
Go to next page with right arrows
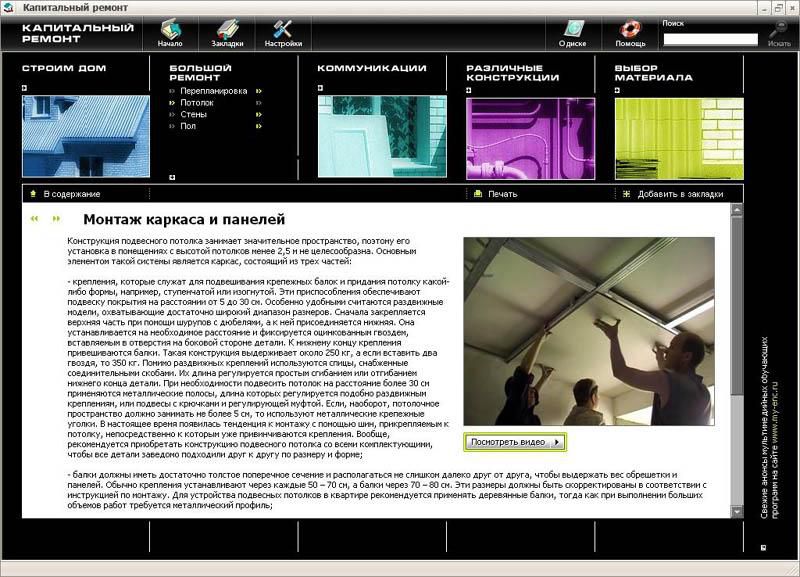point(56,218)
